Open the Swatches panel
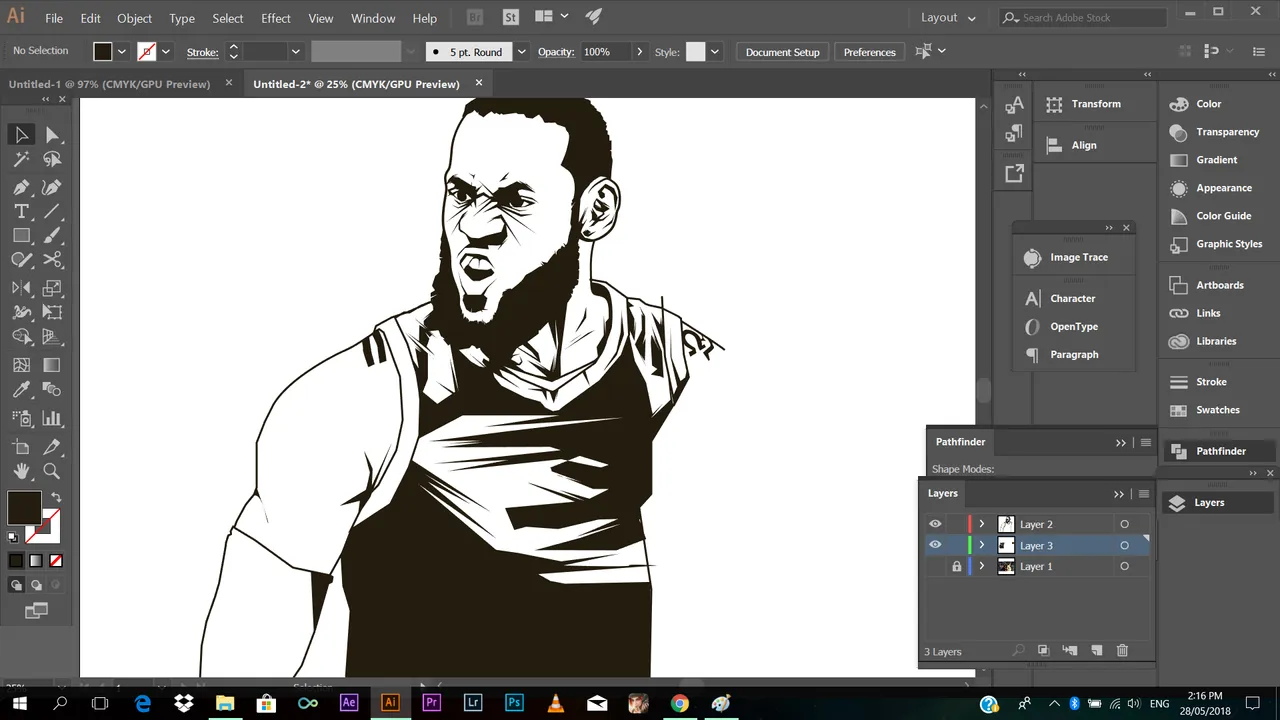The height and width of the screenshot is (720, 1280). click(1217, 410)
